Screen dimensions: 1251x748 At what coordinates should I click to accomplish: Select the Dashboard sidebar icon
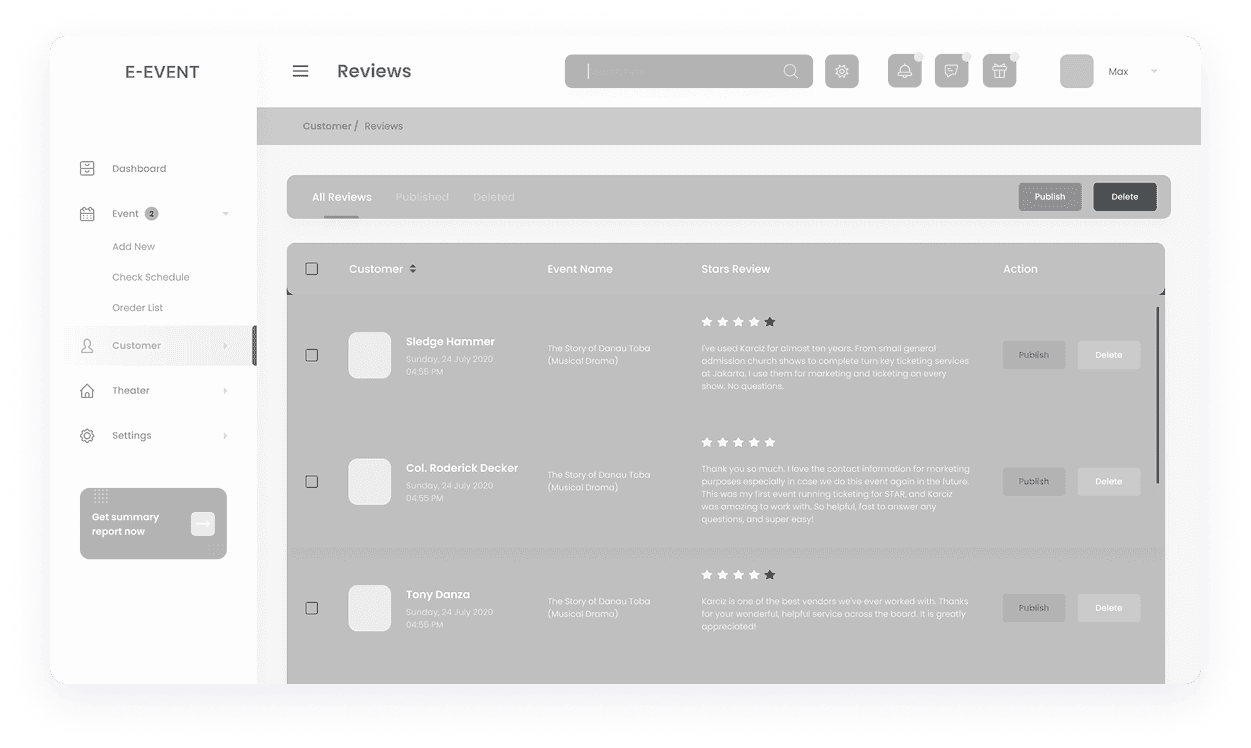(85, 168)
